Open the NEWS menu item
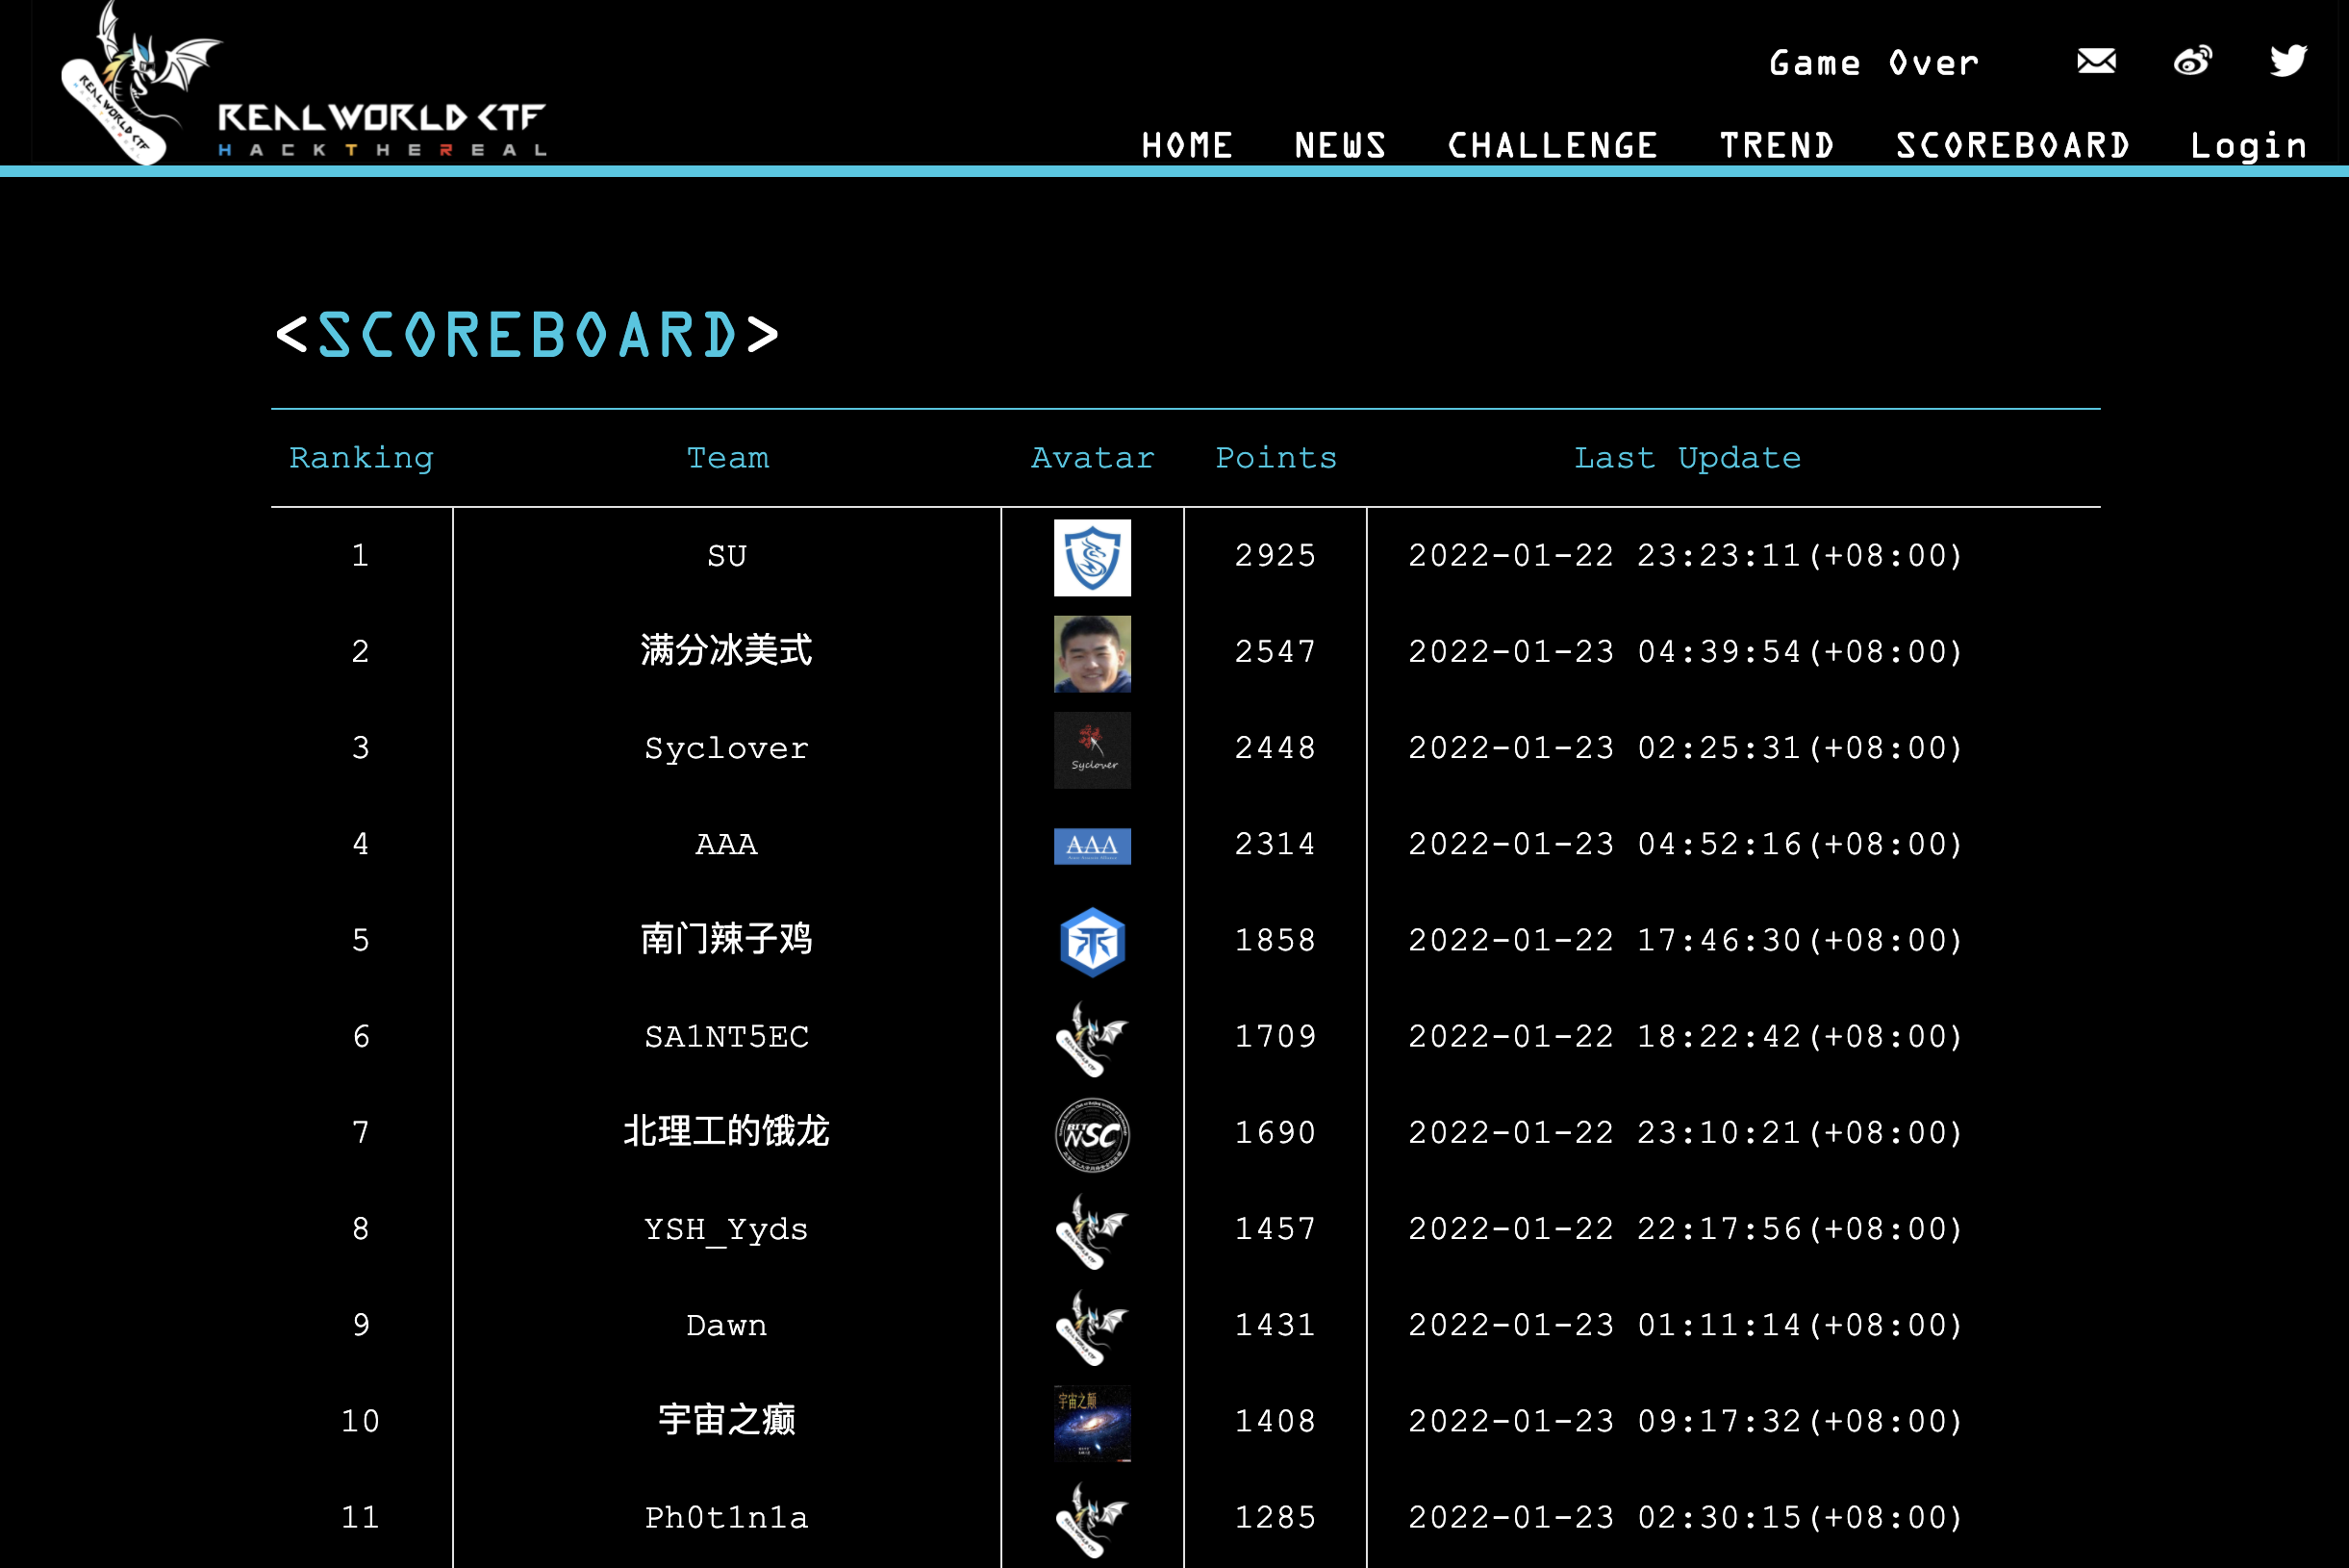This screenshot has height=1568, width=2349. 1340,146
